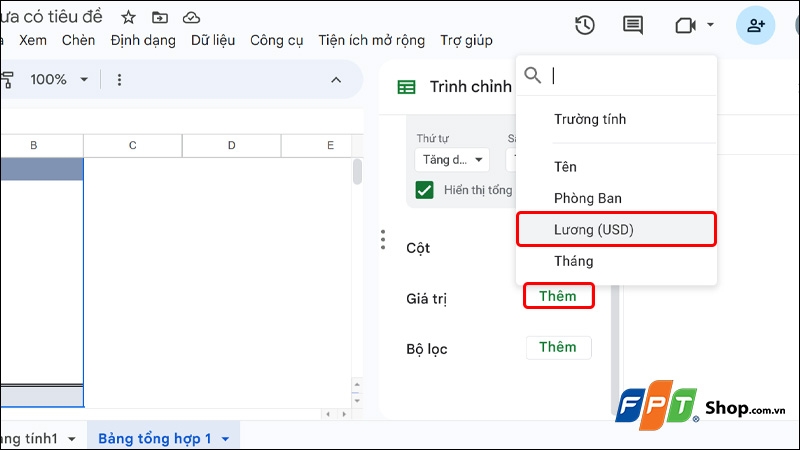Image resolution: width=800 pixels, height=450 pixels.
Task: Click the scroll down arrow of the sheet
Action: [357, 401]
